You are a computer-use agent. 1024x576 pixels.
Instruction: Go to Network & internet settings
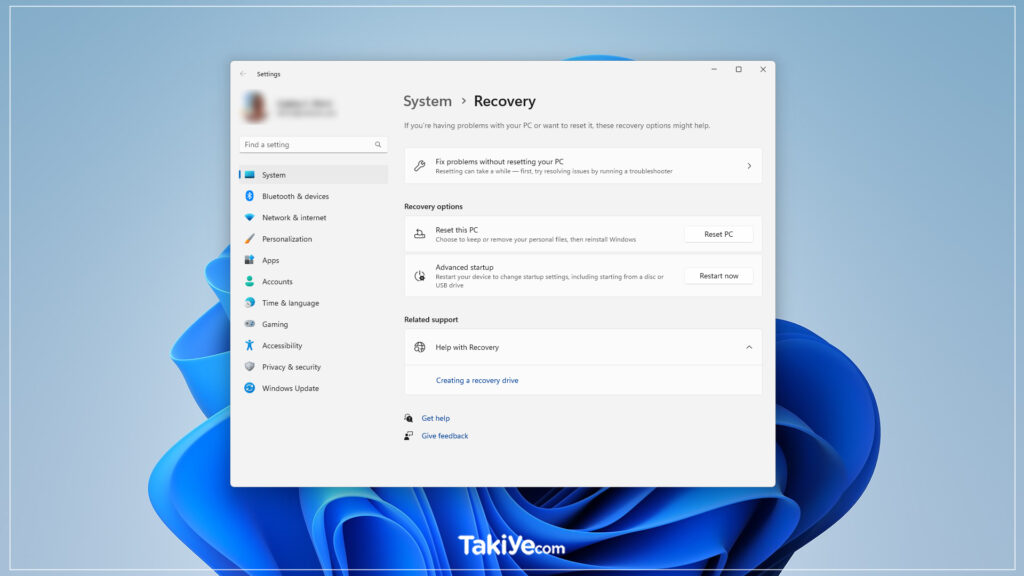(313, 217)
